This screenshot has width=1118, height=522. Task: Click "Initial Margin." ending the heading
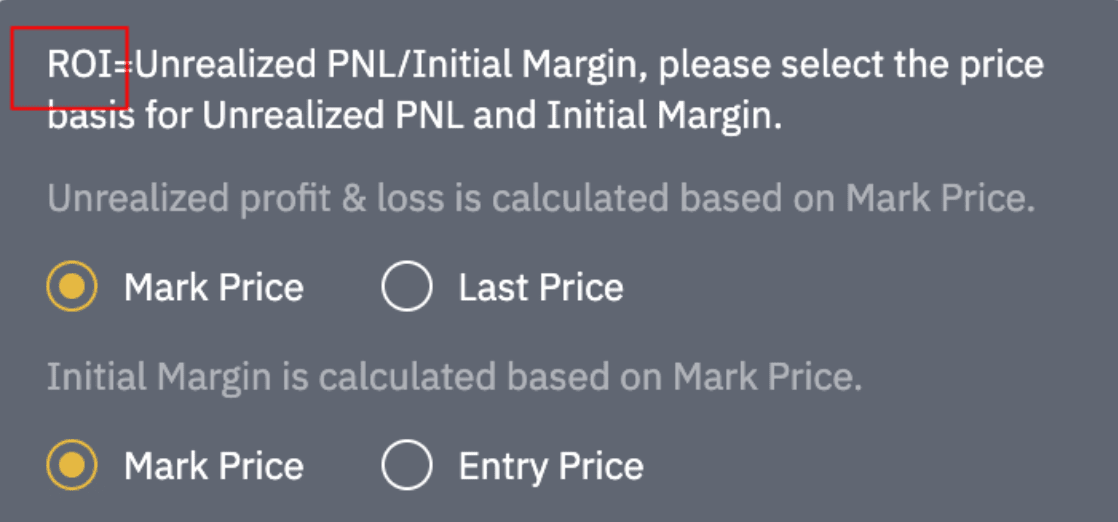(664, 118)
